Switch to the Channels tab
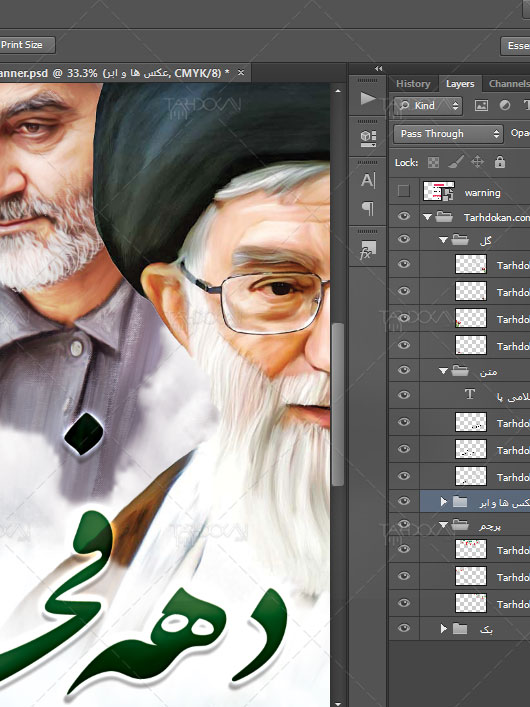The image size is (530, 707). 507,84
